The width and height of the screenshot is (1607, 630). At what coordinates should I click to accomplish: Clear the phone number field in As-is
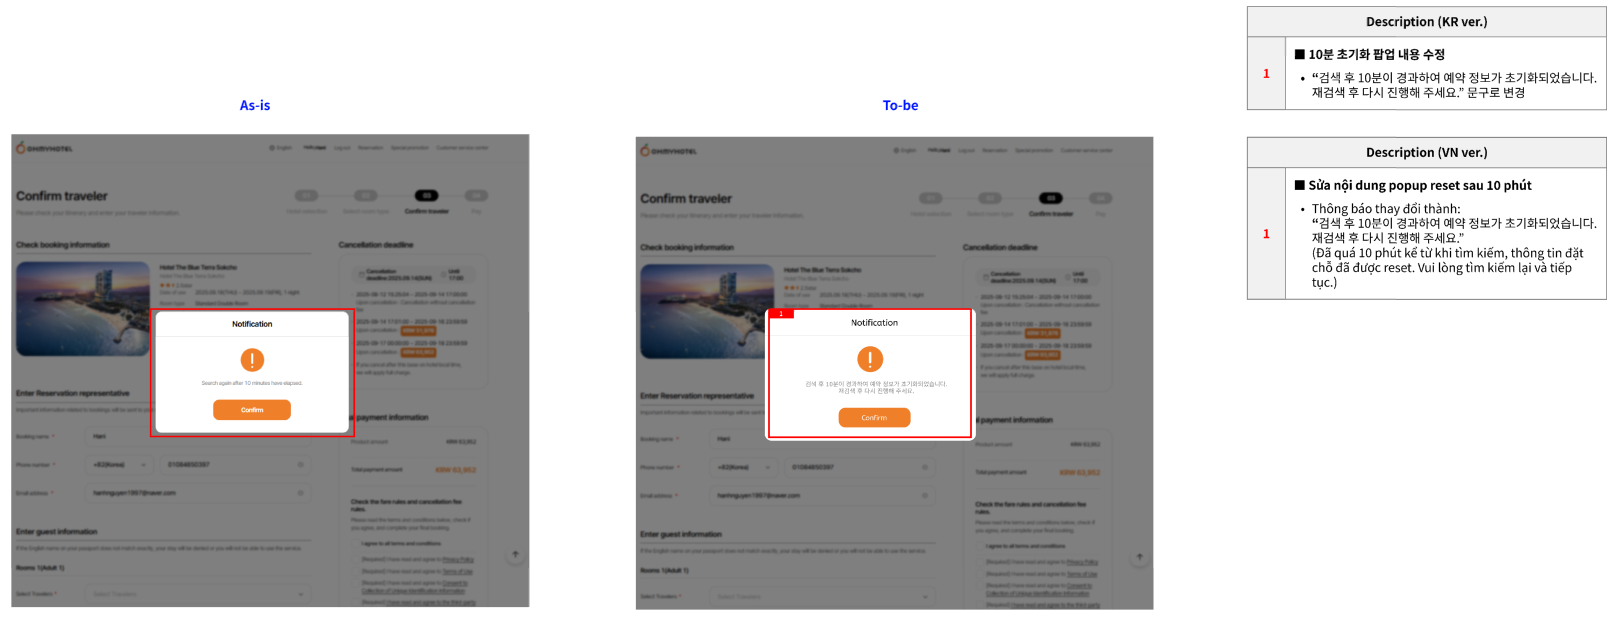point(300,464)
